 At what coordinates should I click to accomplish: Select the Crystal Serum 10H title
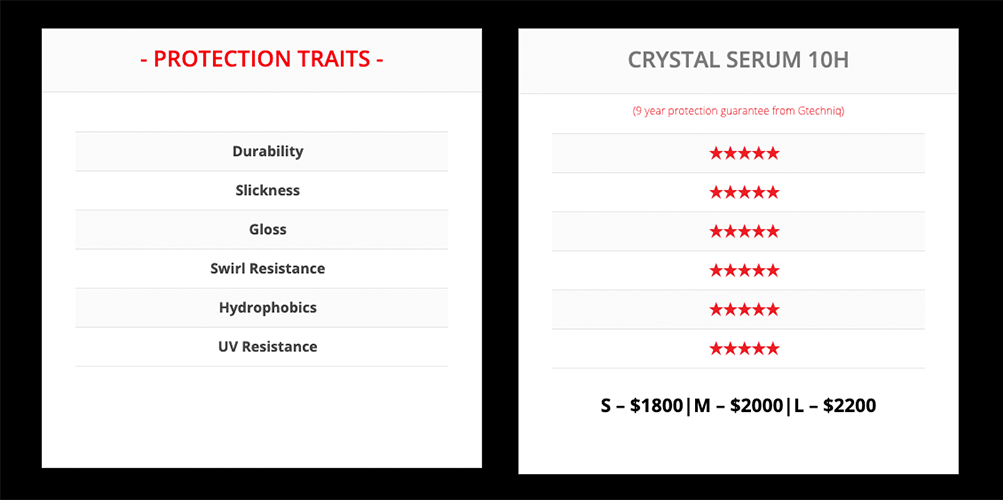coord(738,60)
